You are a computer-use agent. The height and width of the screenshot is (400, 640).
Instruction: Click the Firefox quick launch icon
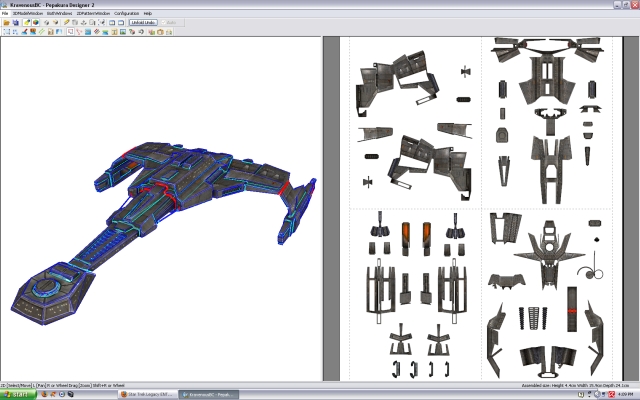(44, 394)
